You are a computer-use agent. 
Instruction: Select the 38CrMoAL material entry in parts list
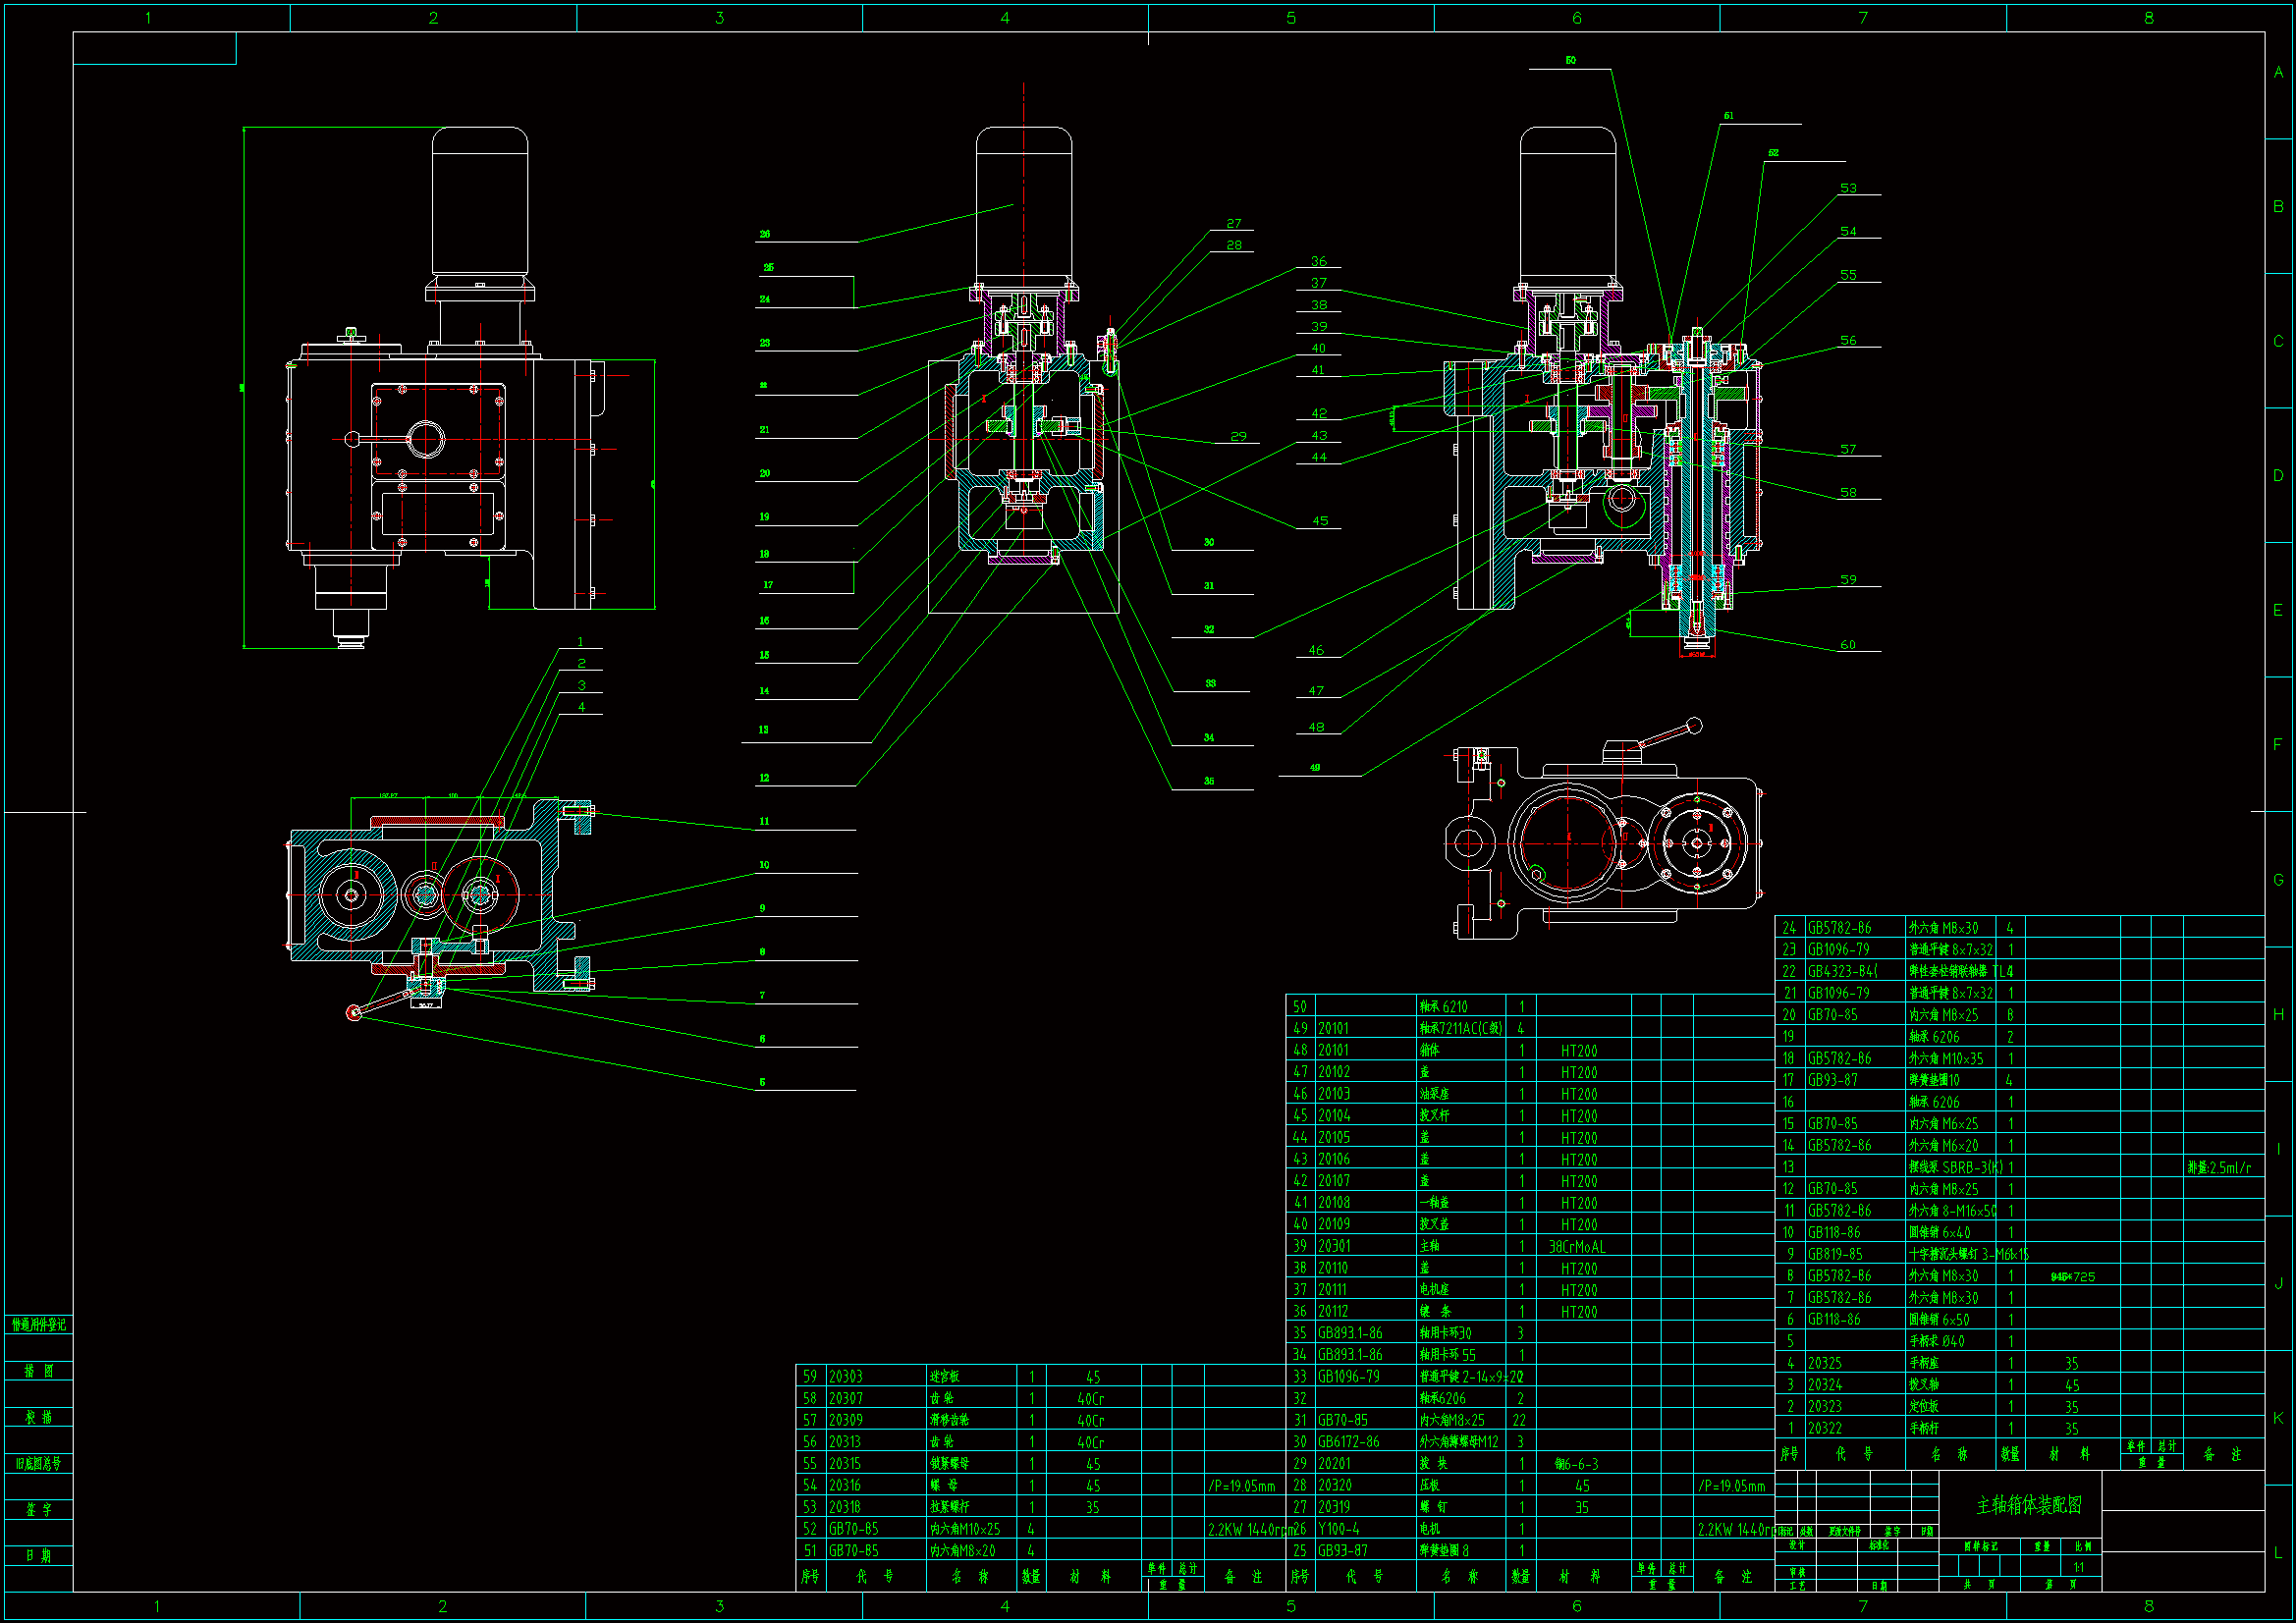click(x=1576, y=1246)
